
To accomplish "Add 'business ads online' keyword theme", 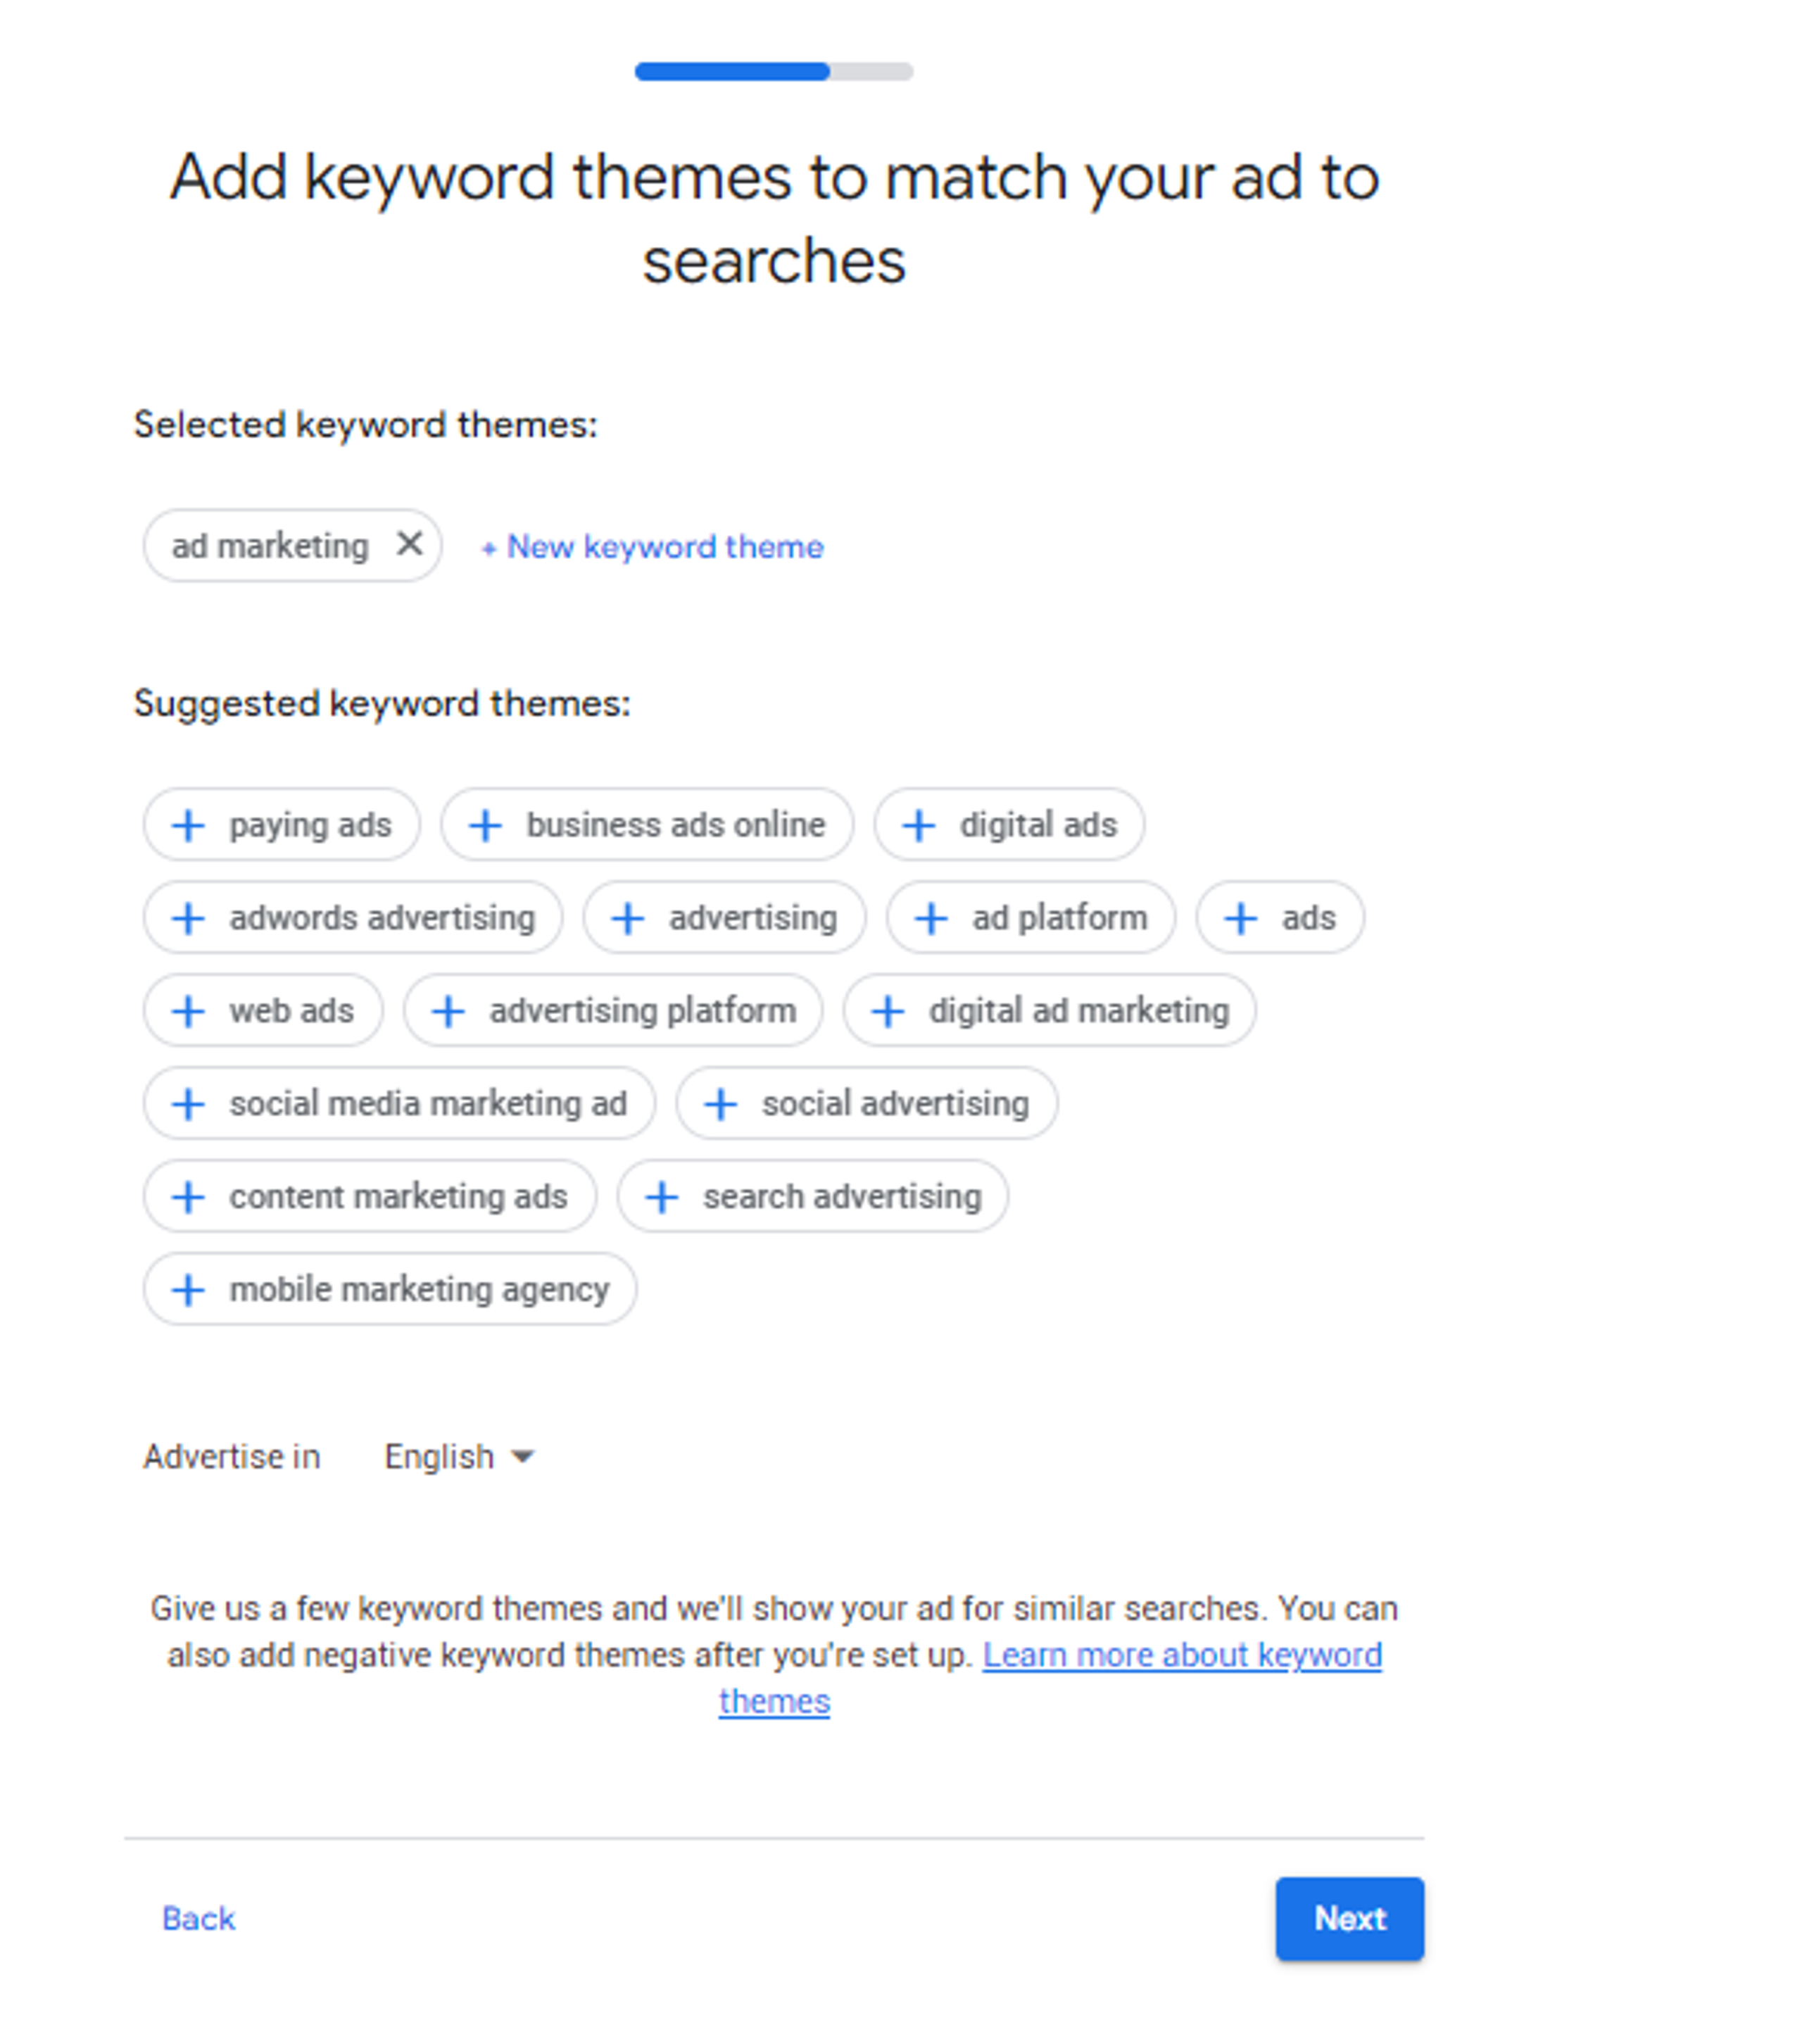I will coord(647,825).
